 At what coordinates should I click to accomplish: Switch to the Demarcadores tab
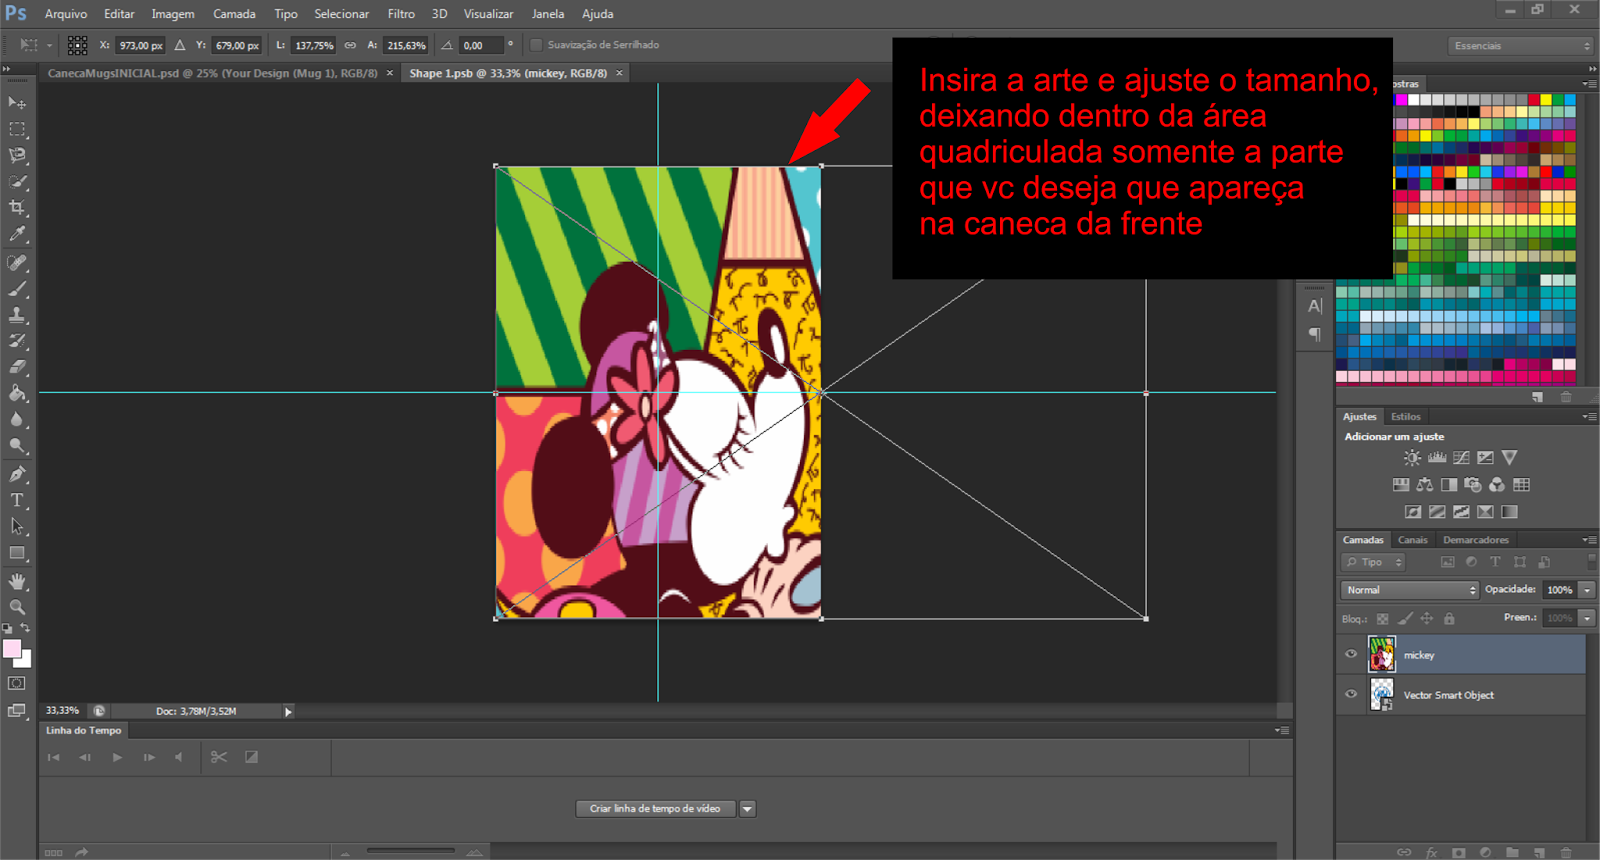(x=1475, y=540)
